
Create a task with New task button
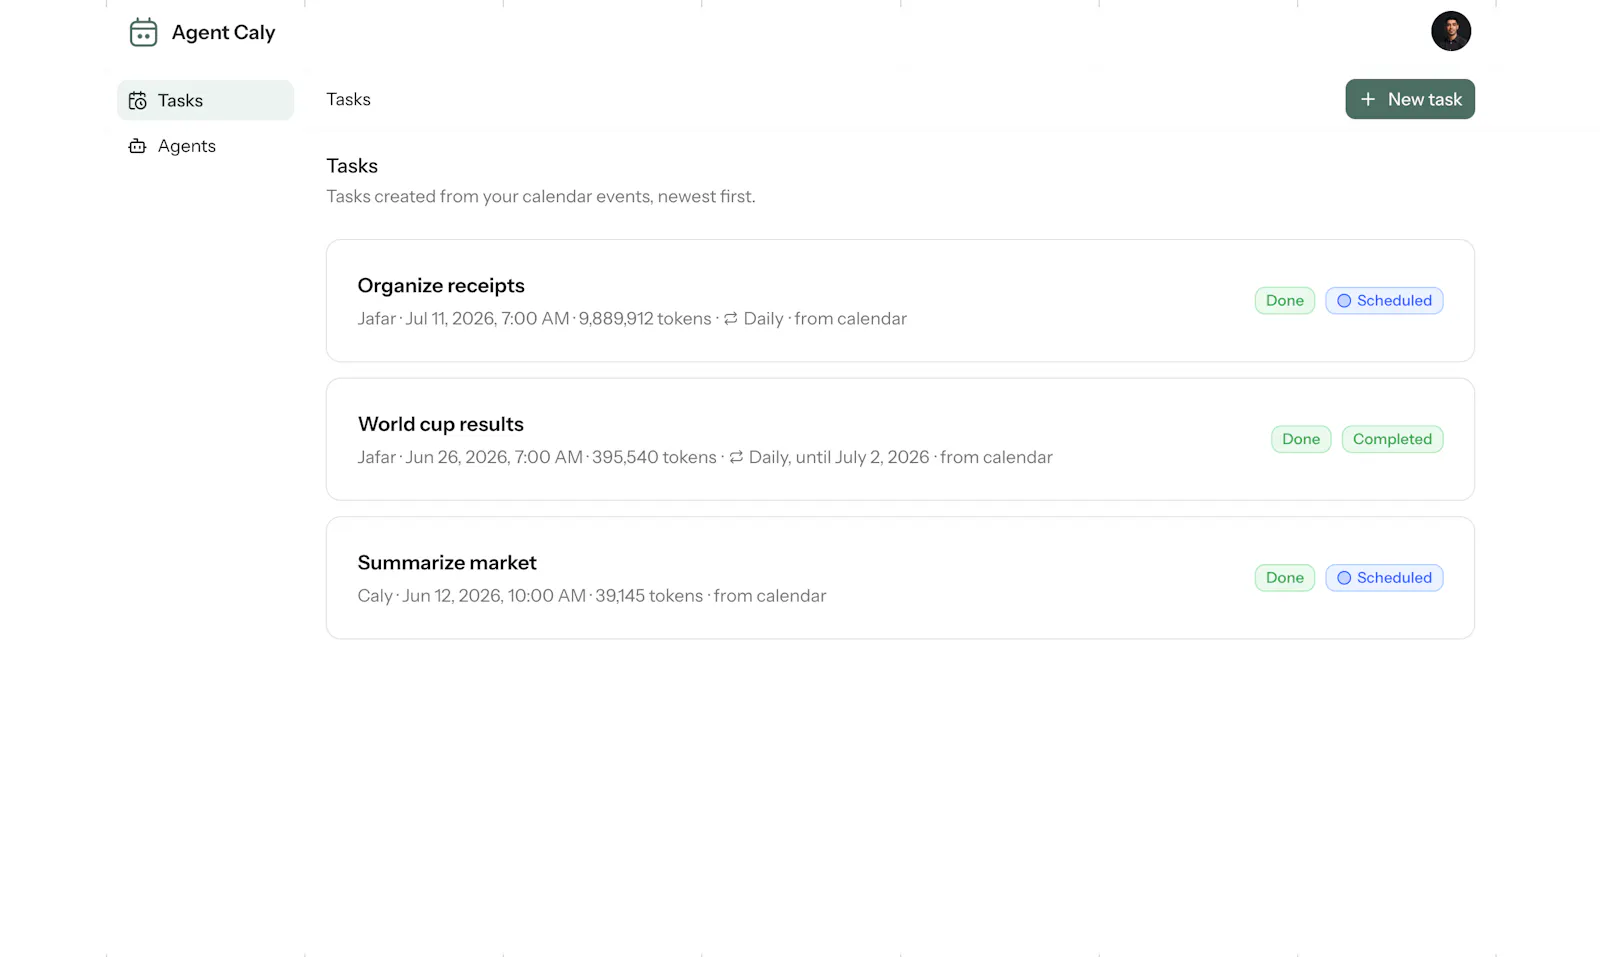pos(1409,99)
